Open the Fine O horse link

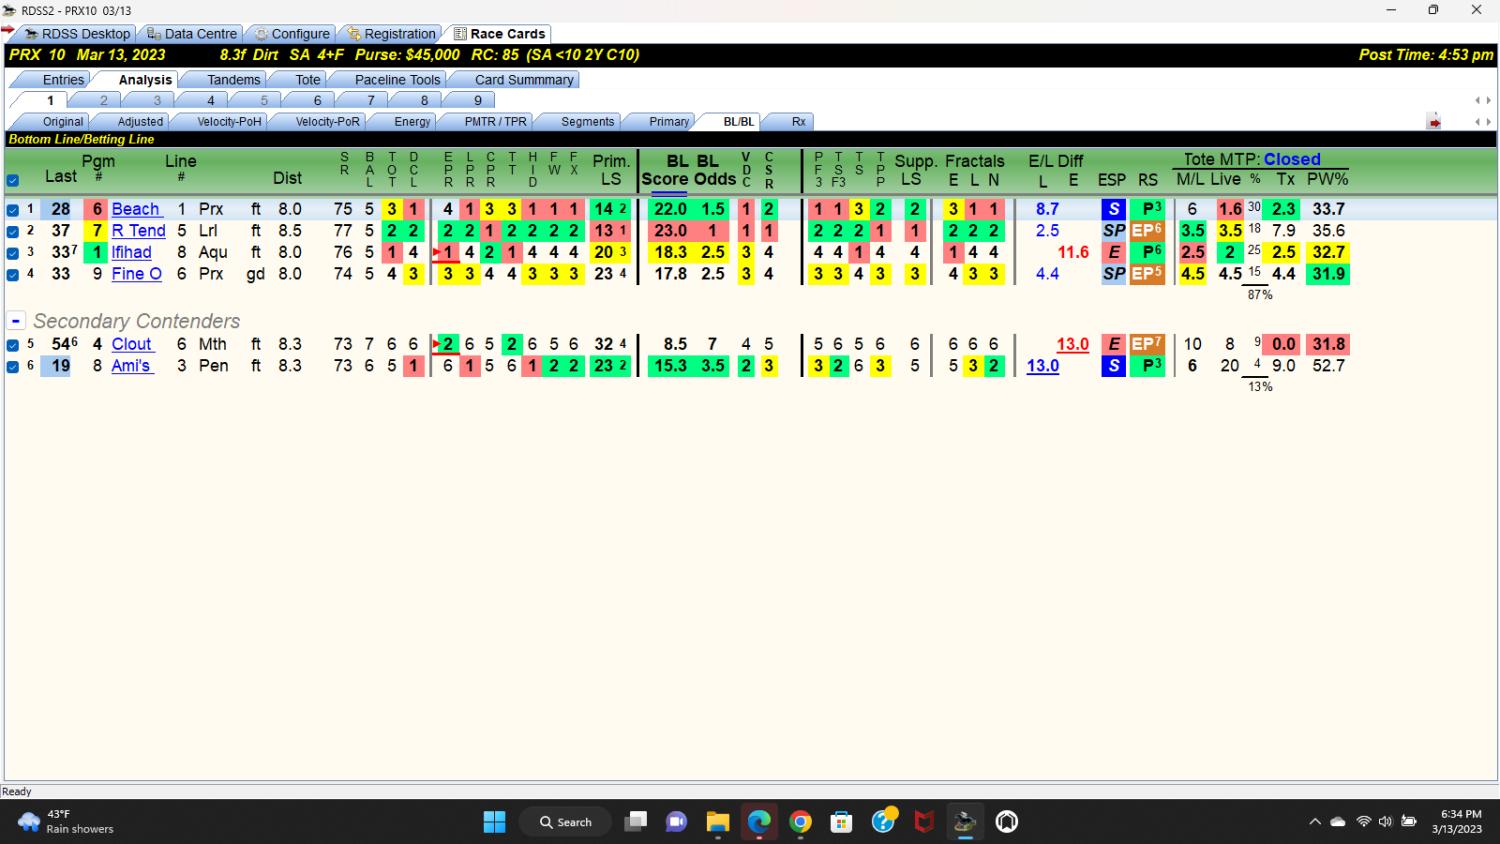click(136, 274)
